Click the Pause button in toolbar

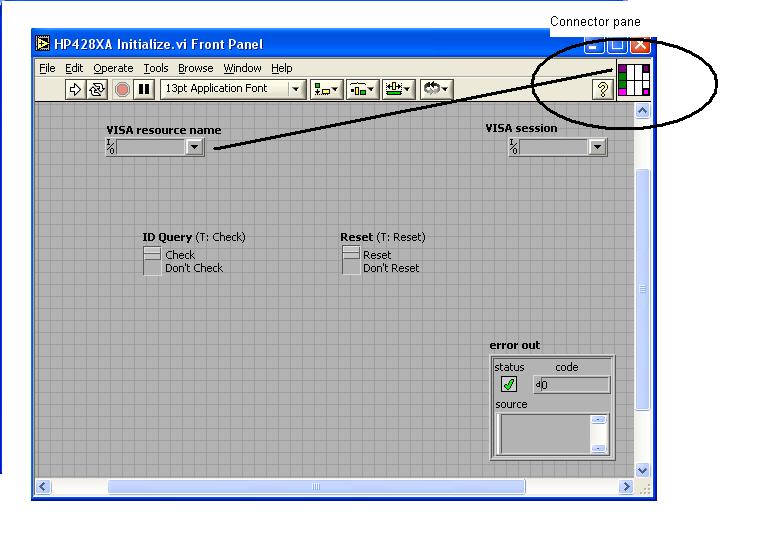[x=145, y=89]
